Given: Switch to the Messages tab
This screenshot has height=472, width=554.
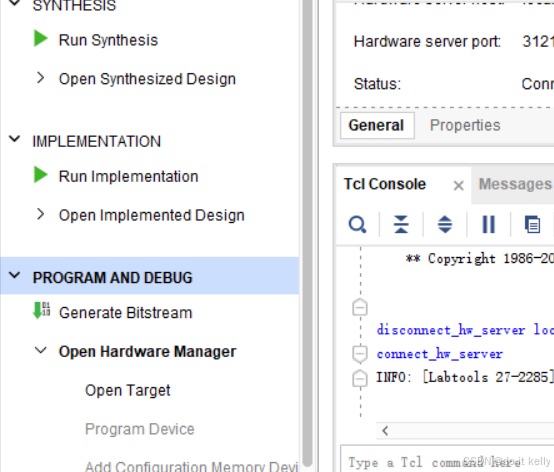Looking at the screenshot, I should pyautogui.click(x=515, y=184).
